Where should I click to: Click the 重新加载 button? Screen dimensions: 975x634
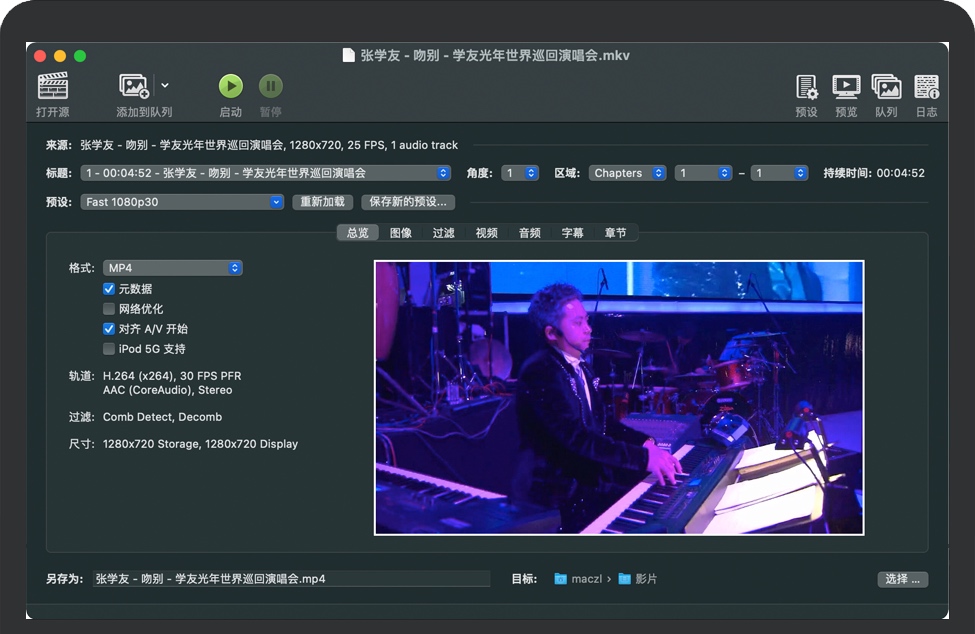[x=324, y=202]
